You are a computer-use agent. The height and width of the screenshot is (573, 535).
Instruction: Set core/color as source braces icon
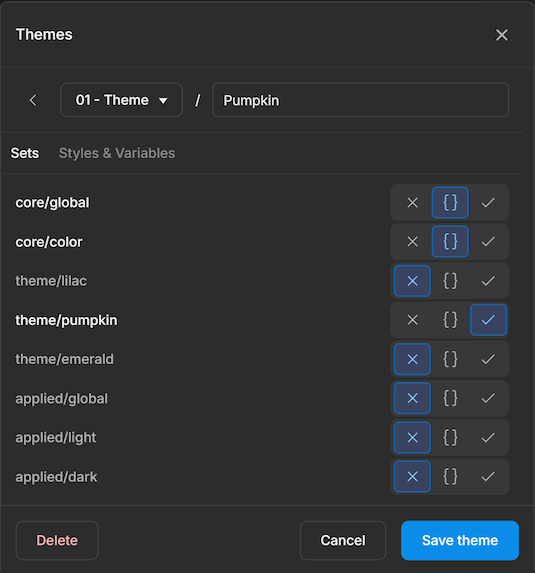click(x=450, y=242)
